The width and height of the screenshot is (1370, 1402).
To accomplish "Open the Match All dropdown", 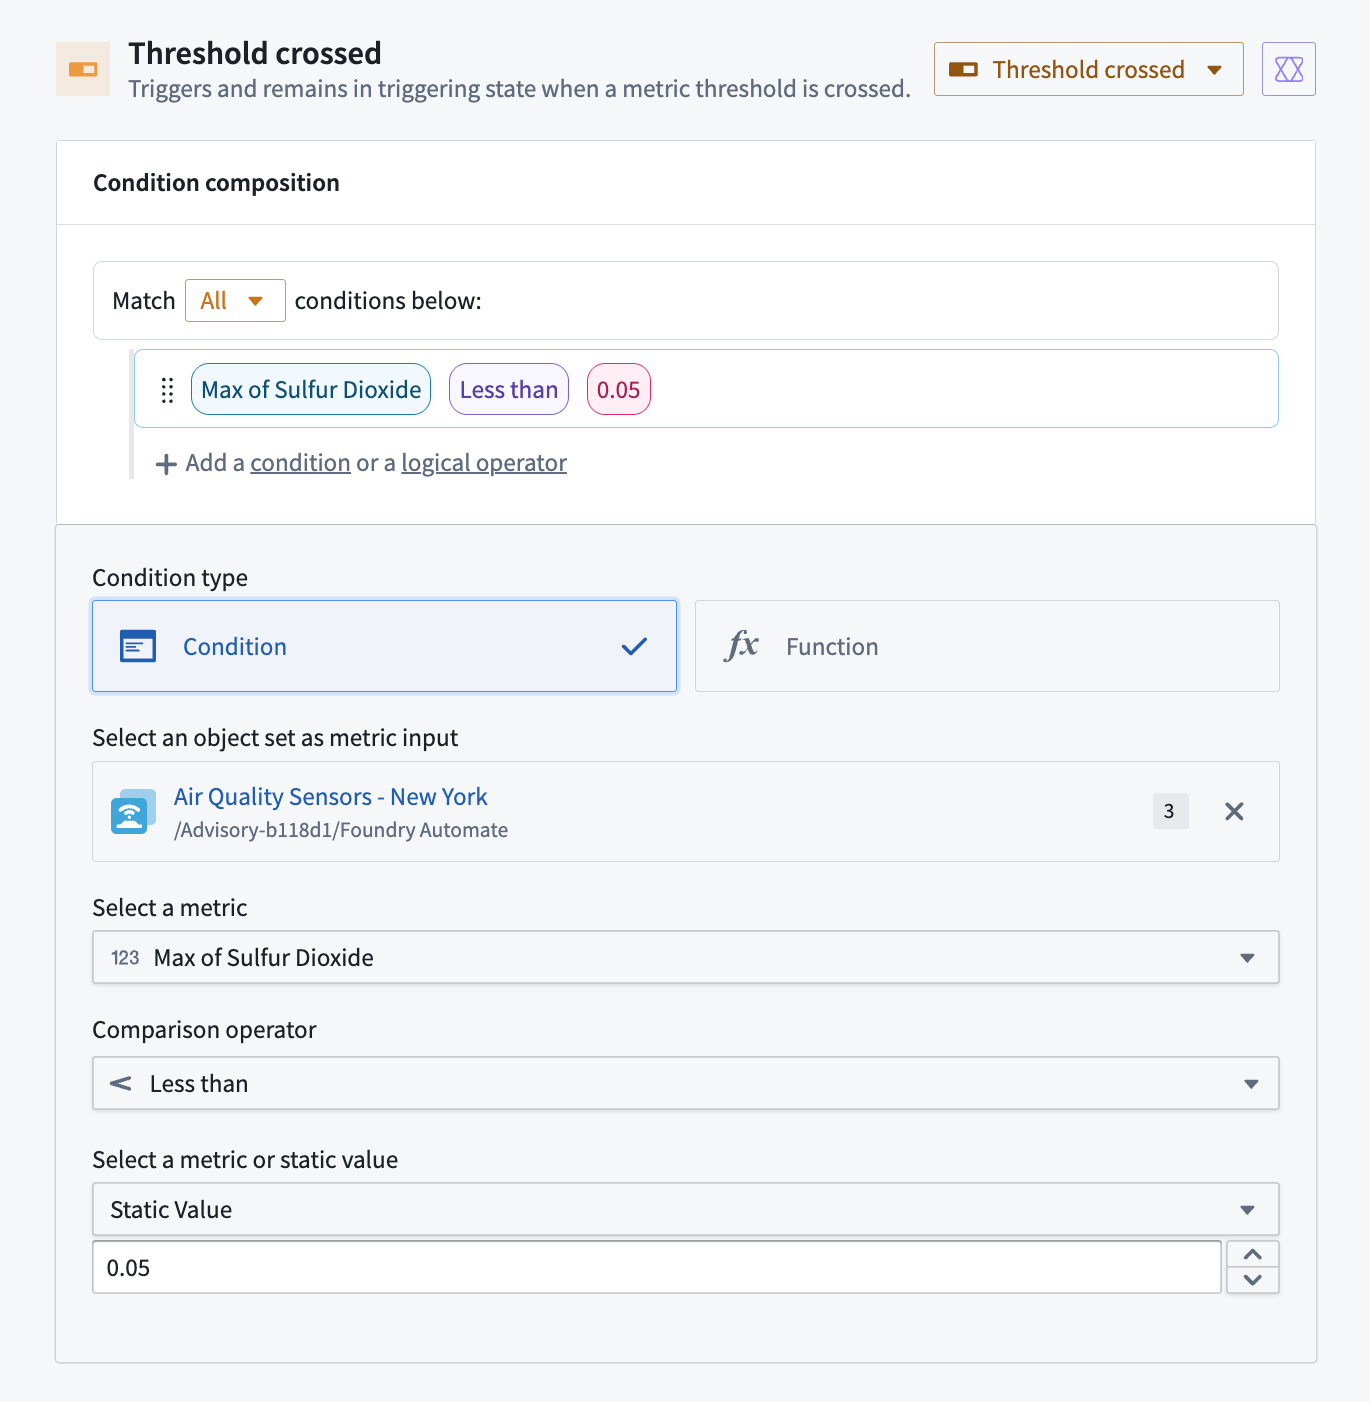I will [235, 301].
